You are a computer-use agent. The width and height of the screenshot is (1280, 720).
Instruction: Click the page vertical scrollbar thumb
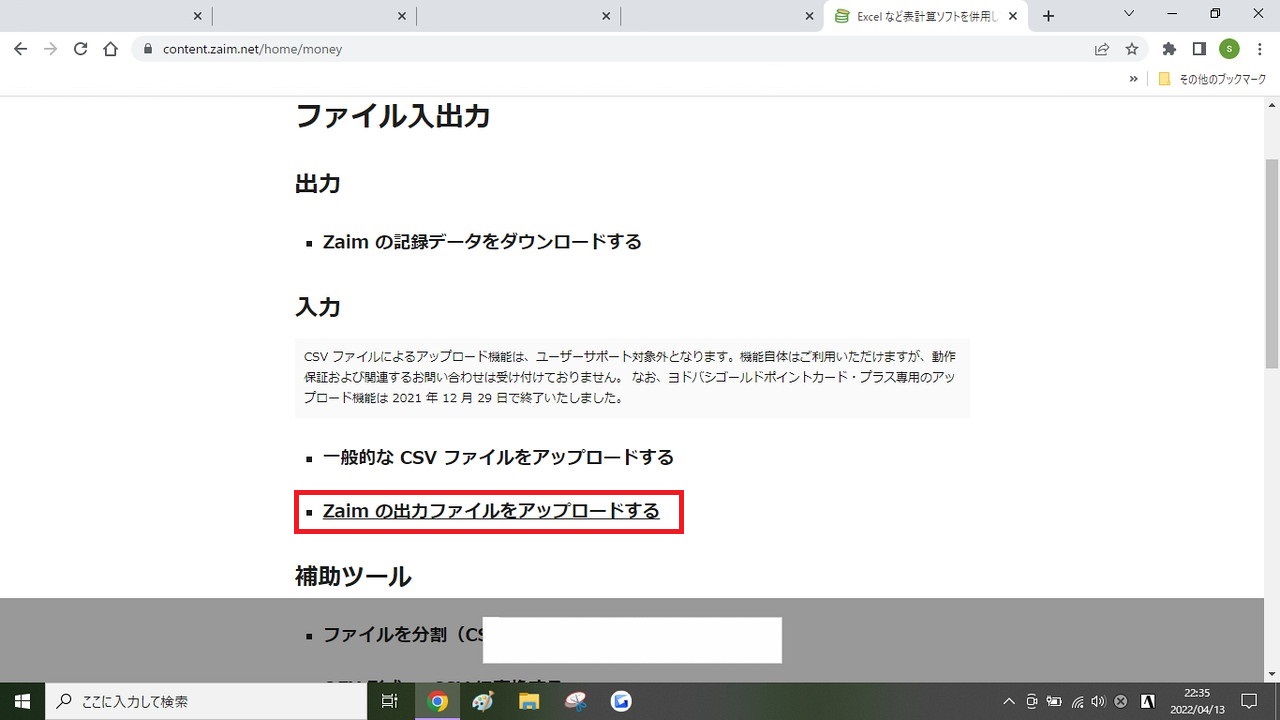1272,265
